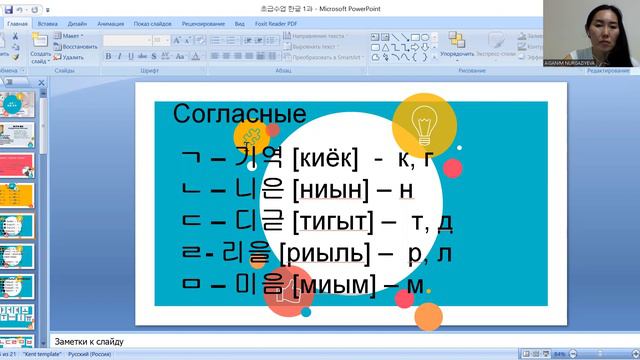Image resolution: width=640 pixels, height=360 pixels.
Task: Pick font color with underlined A
Action: click(x=196, y=56)
